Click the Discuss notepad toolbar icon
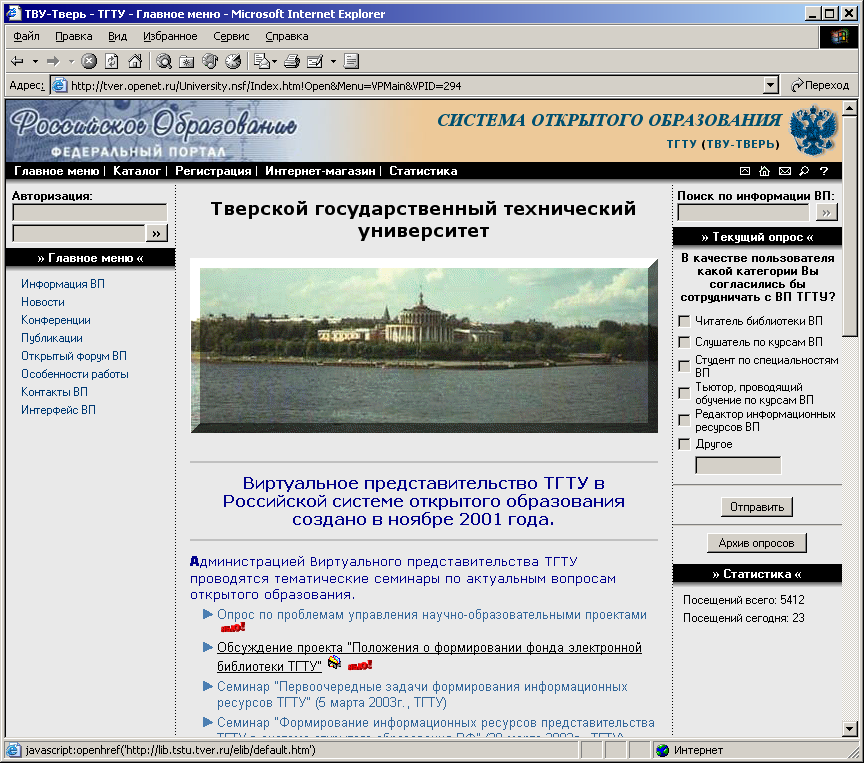864x763 pixels. [x=351, y=61]
